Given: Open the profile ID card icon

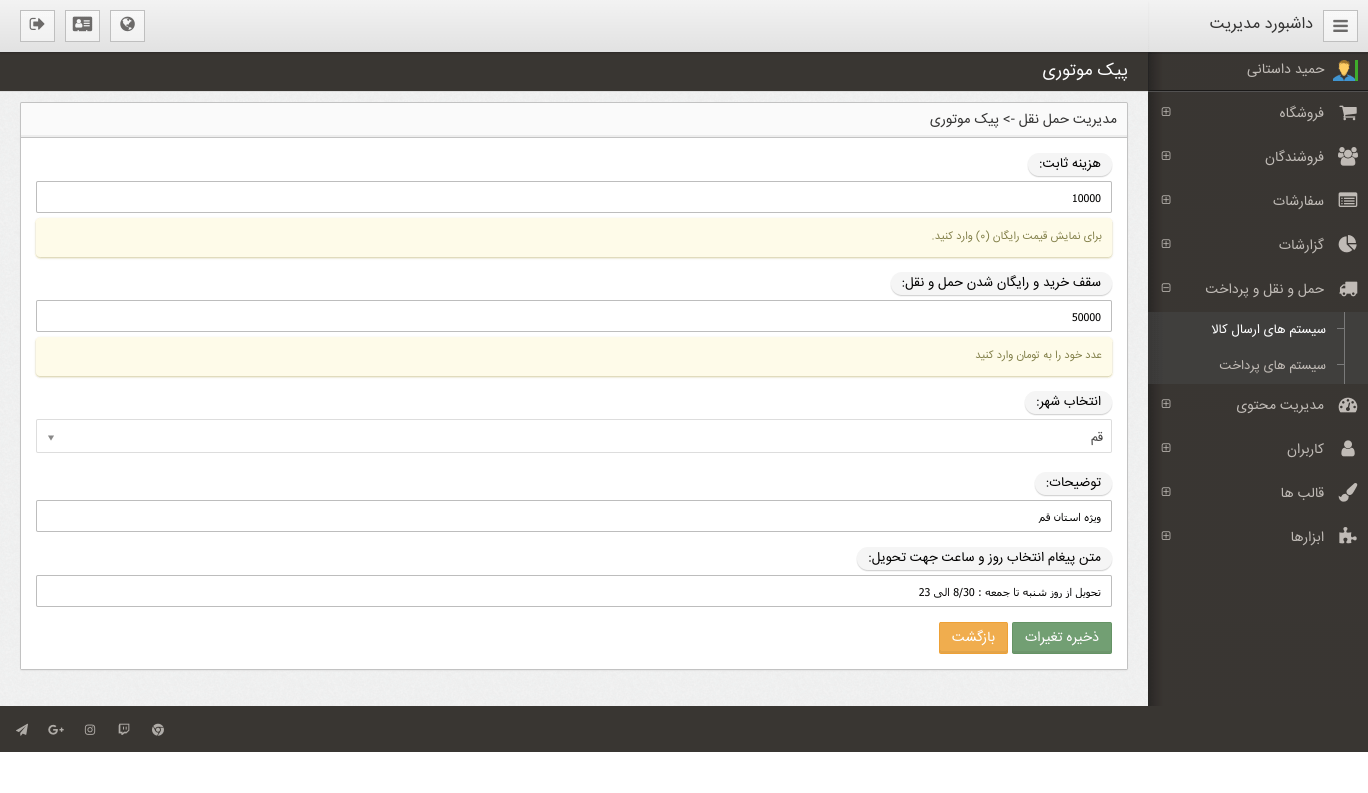Looking at the screenshot, I should [x=82, y=25].
